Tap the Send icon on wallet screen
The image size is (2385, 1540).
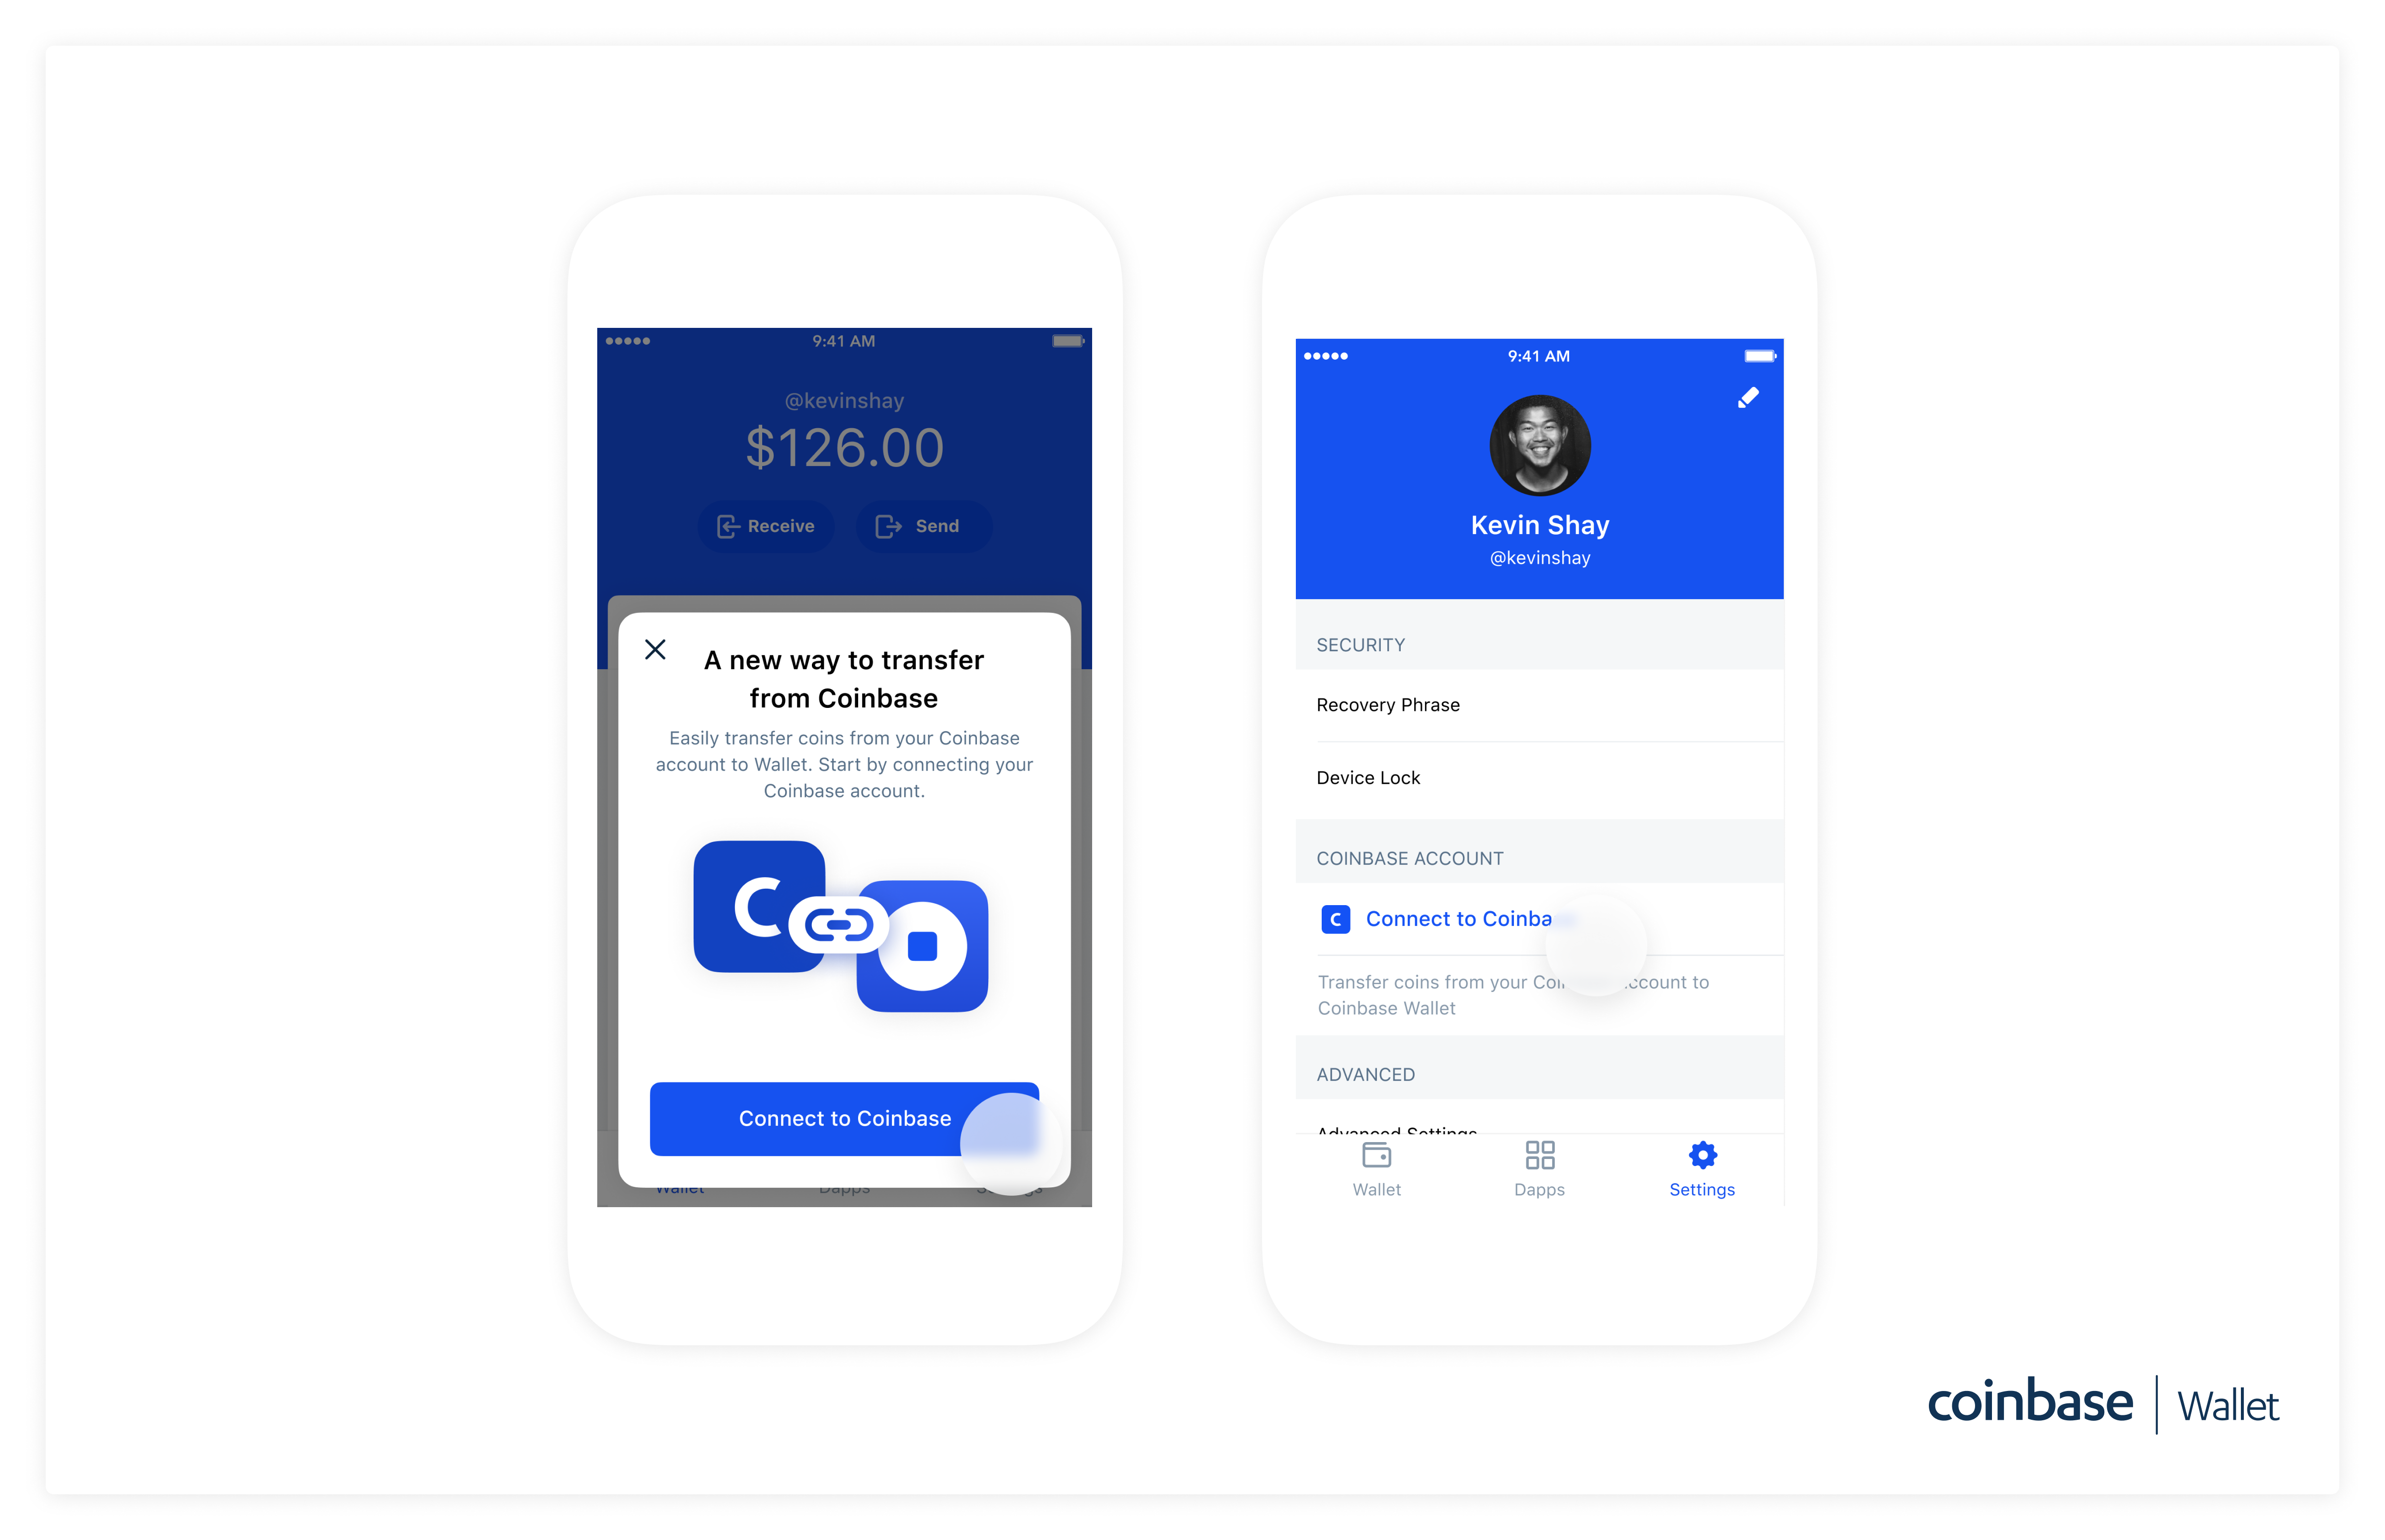[x=921, y=525]
